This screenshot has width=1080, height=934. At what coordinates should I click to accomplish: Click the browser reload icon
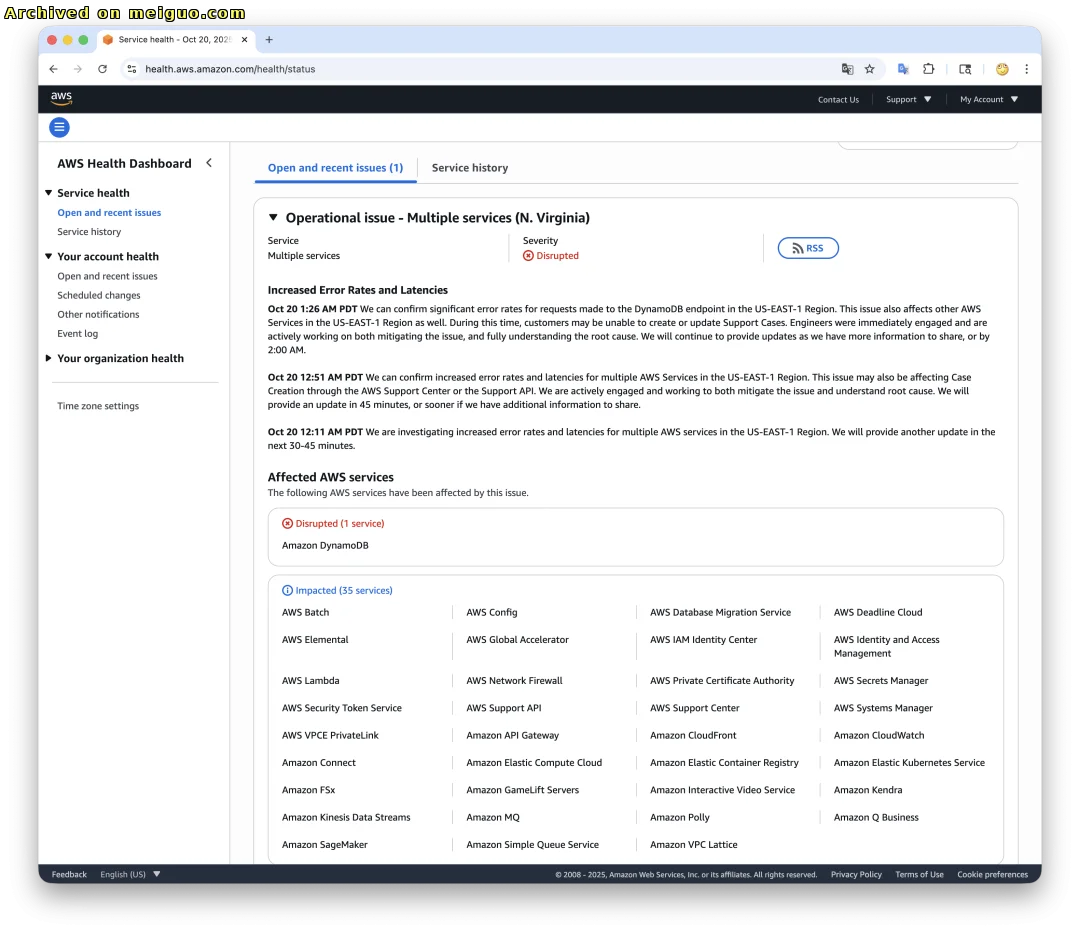pos(102,69)
